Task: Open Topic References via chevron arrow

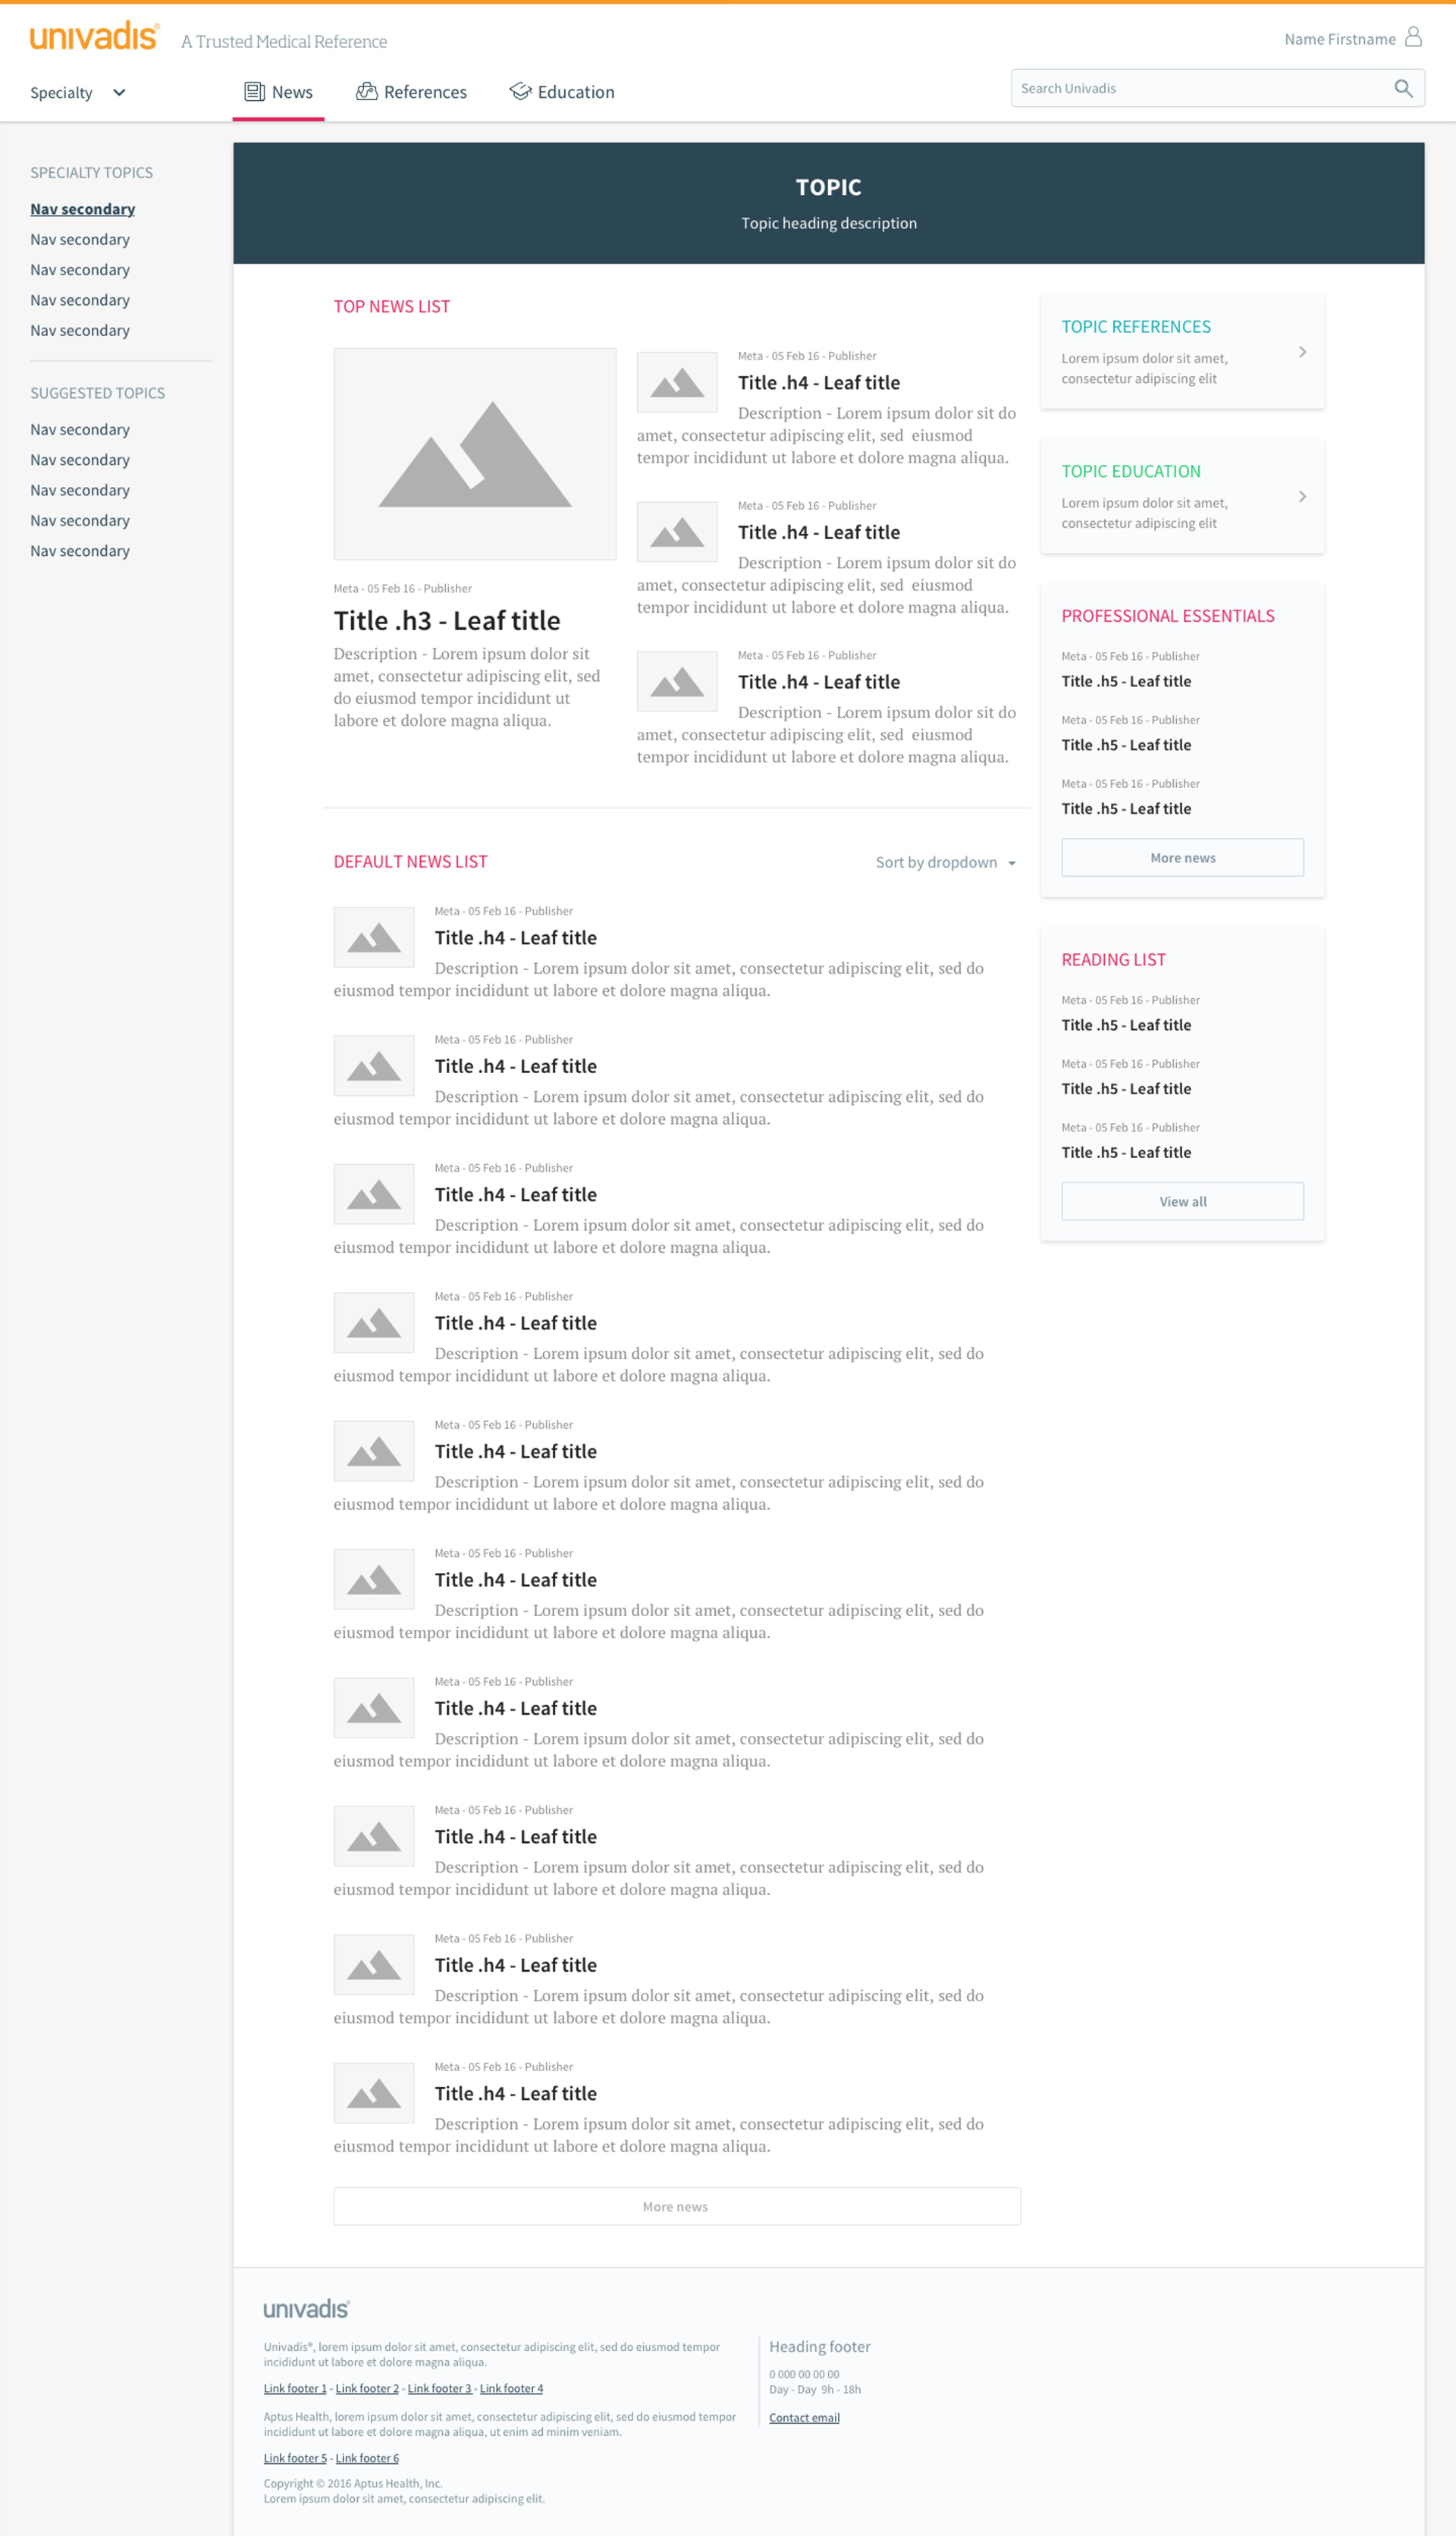Action: 1302,352
